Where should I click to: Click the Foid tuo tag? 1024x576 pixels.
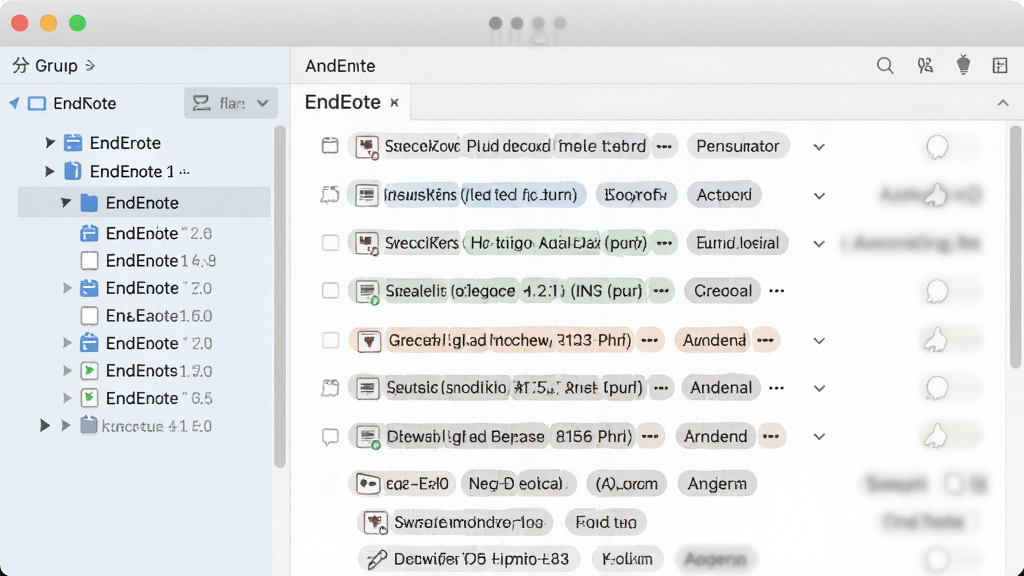pyautogui.click(x=606, y=522)
